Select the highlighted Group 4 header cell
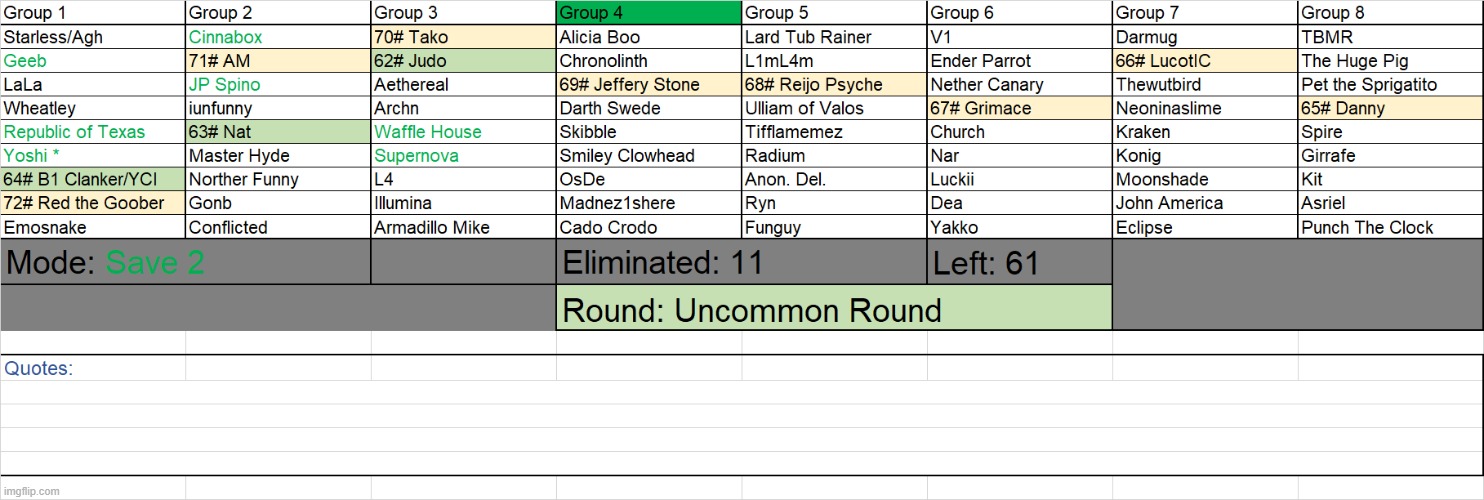Viewport: 1484px width, 500px height. click(x=649, y=13)
